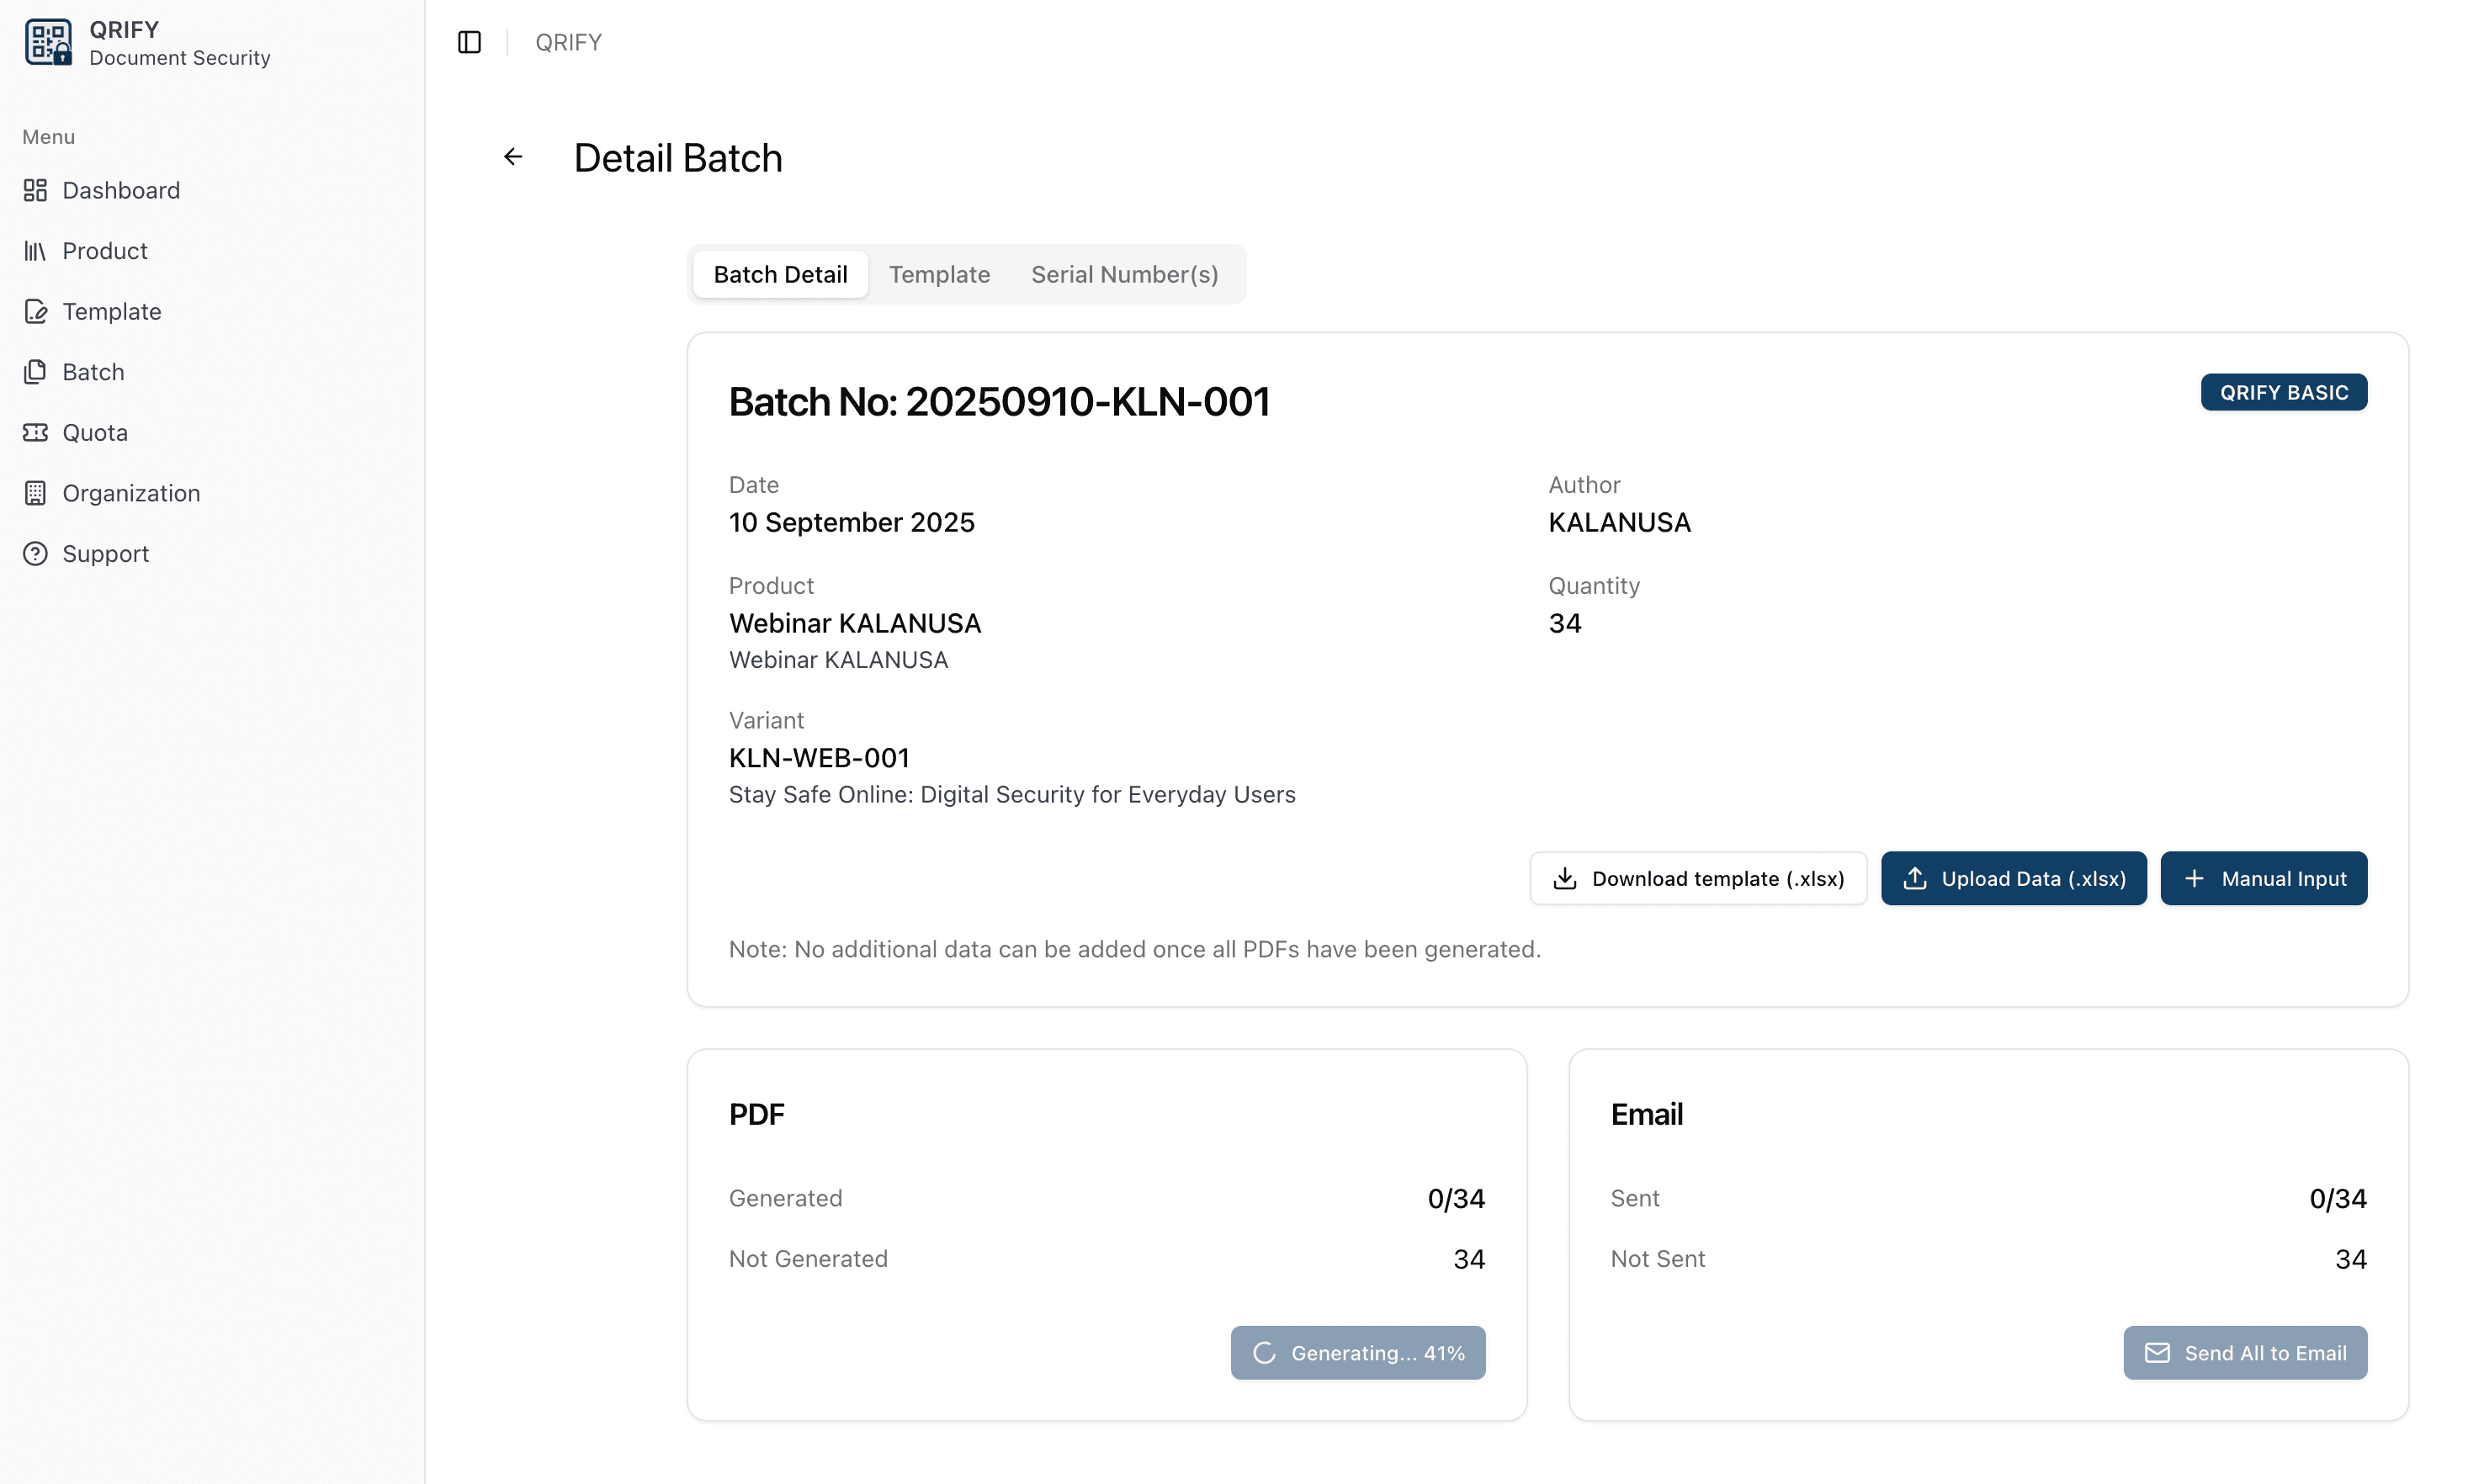
Task: Open Dashboard from sidebar menu
Action: (120, 190)
